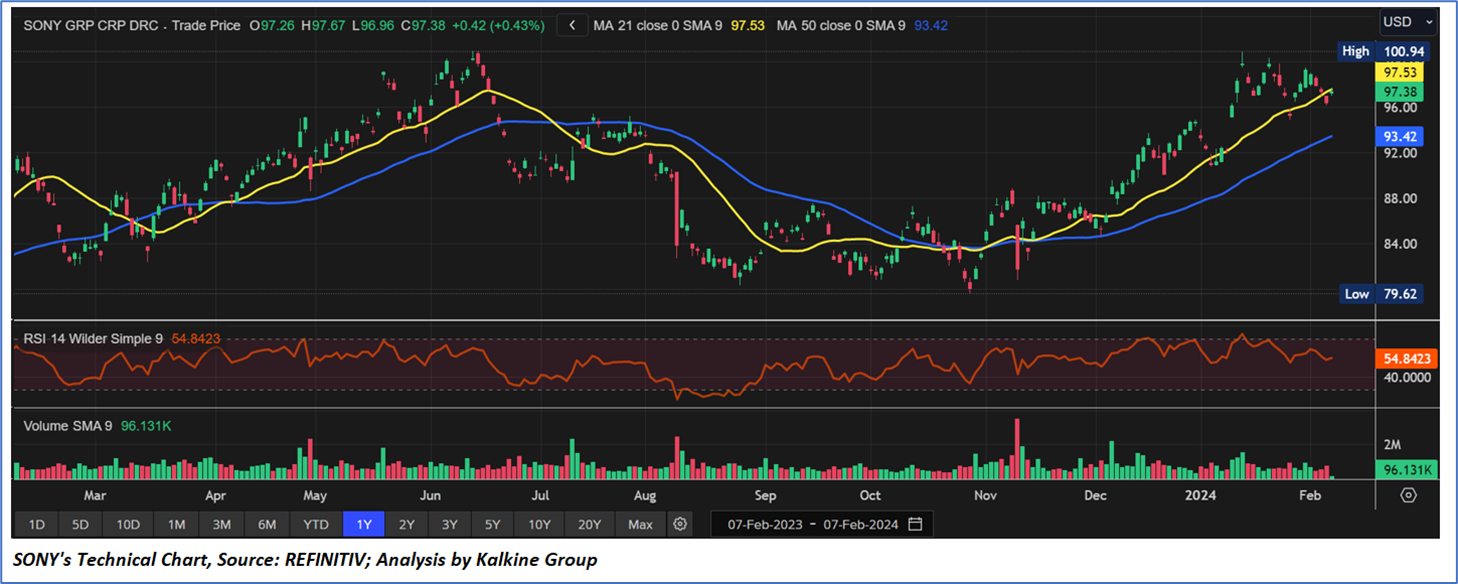
Task: Open the date range calendar icon
Action: (x=915, y=524)
